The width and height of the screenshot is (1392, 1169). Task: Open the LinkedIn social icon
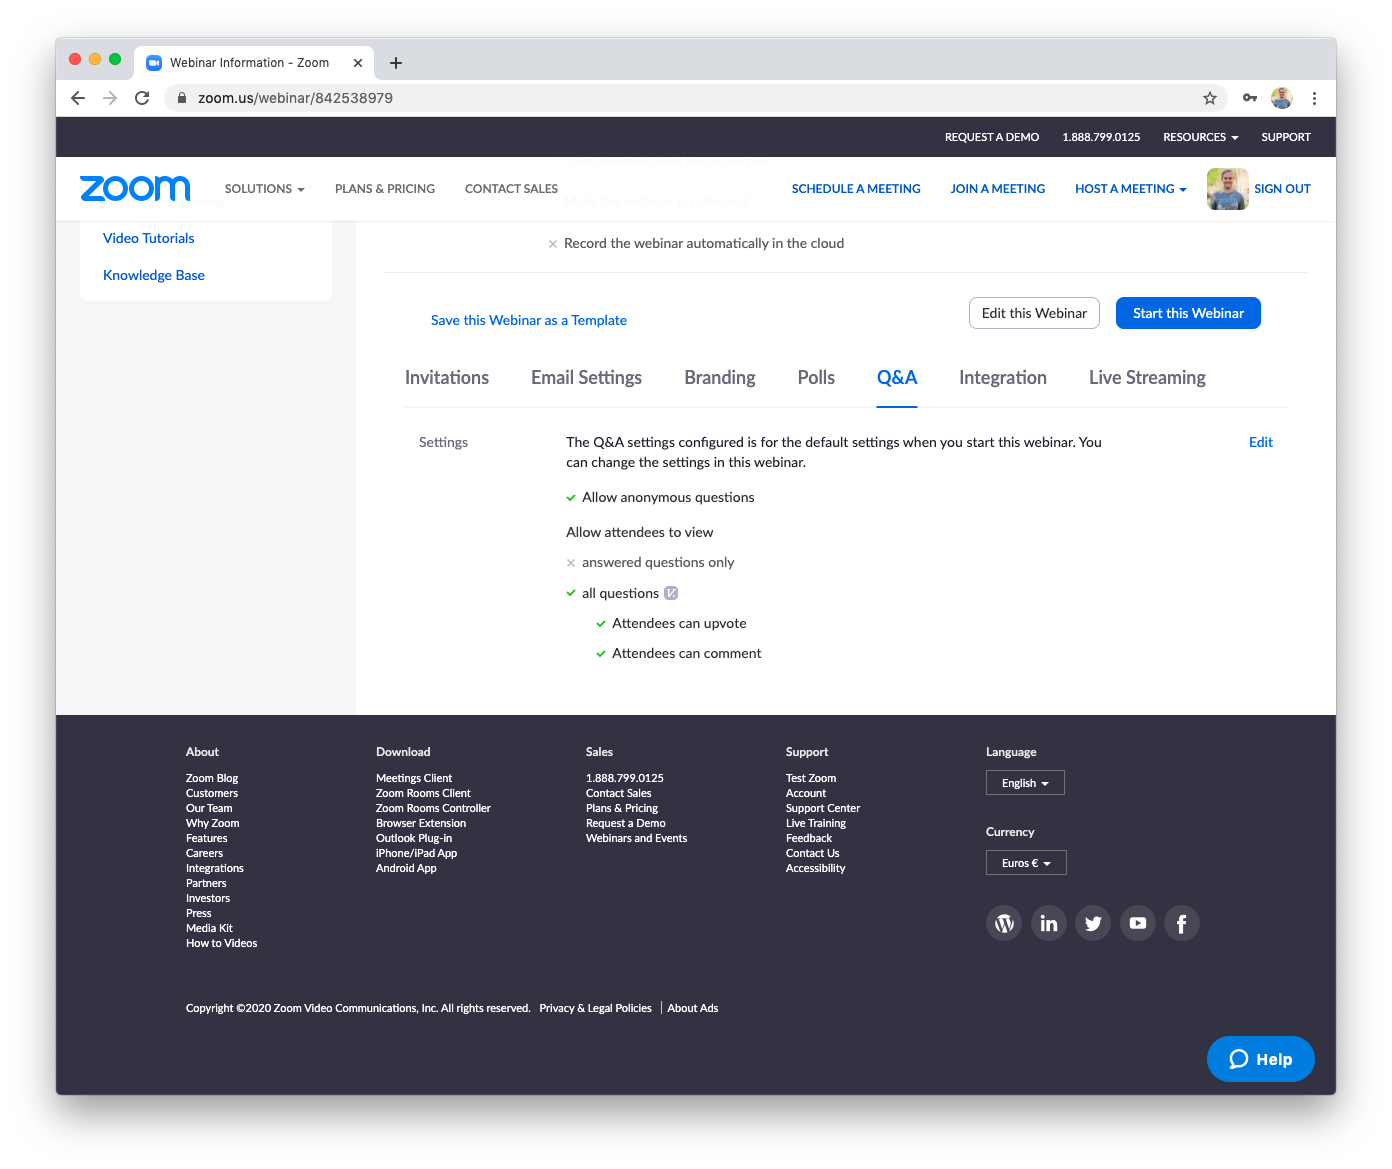tap(1049, 923)
